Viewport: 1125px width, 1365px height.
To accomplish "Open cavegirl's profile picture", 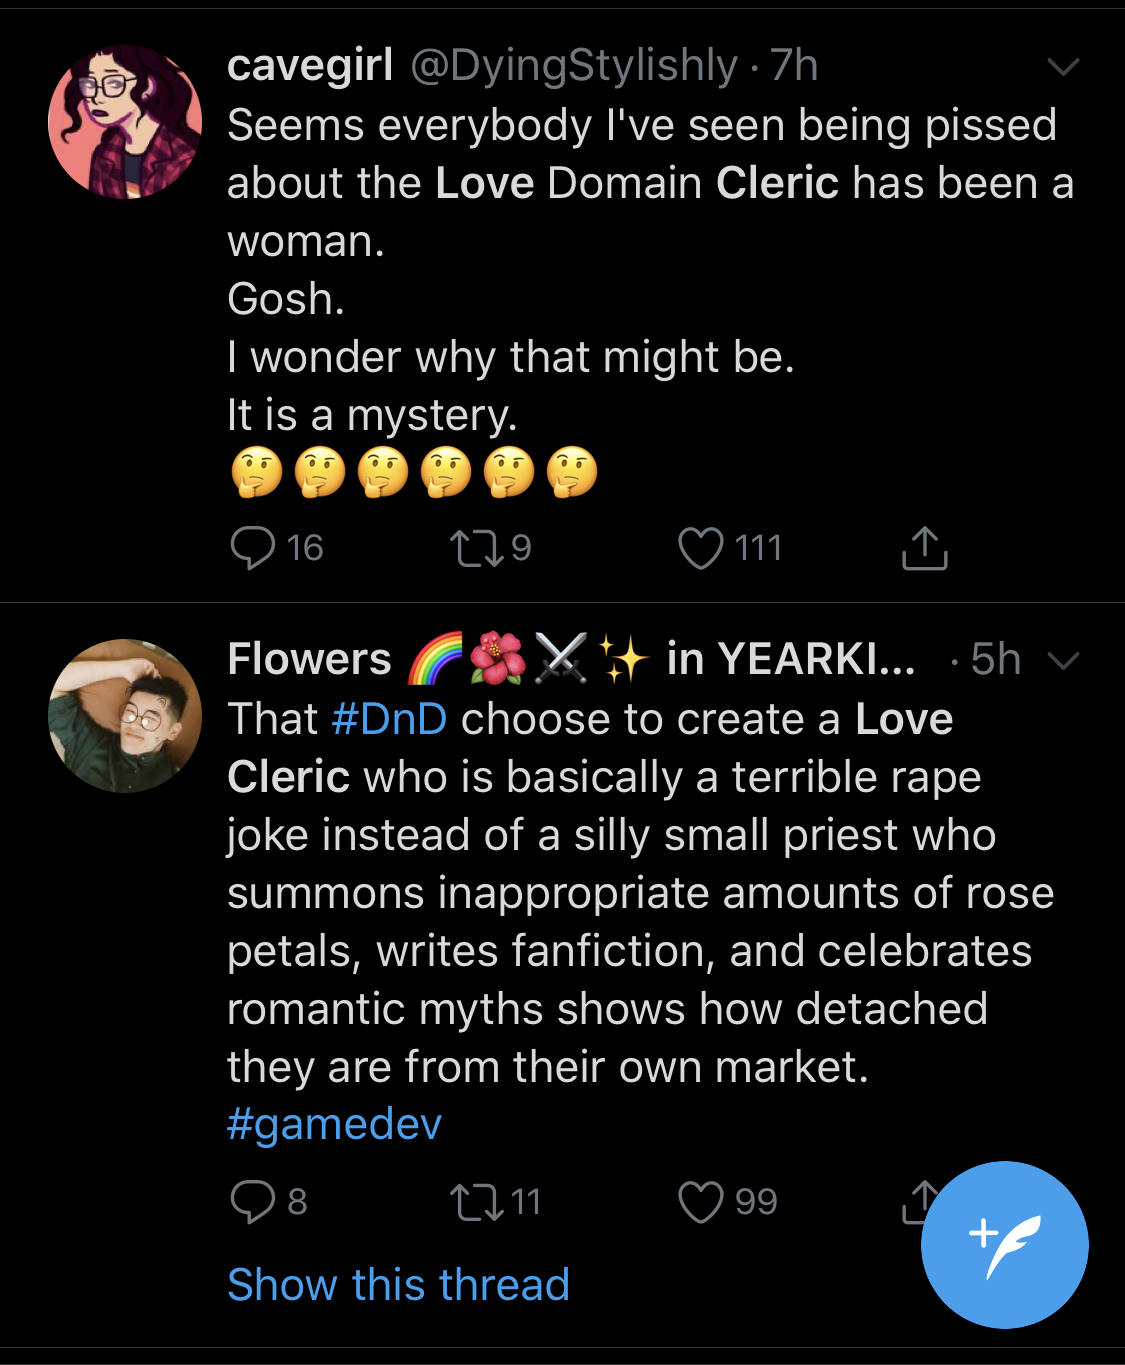I will (x=125, y=122).
